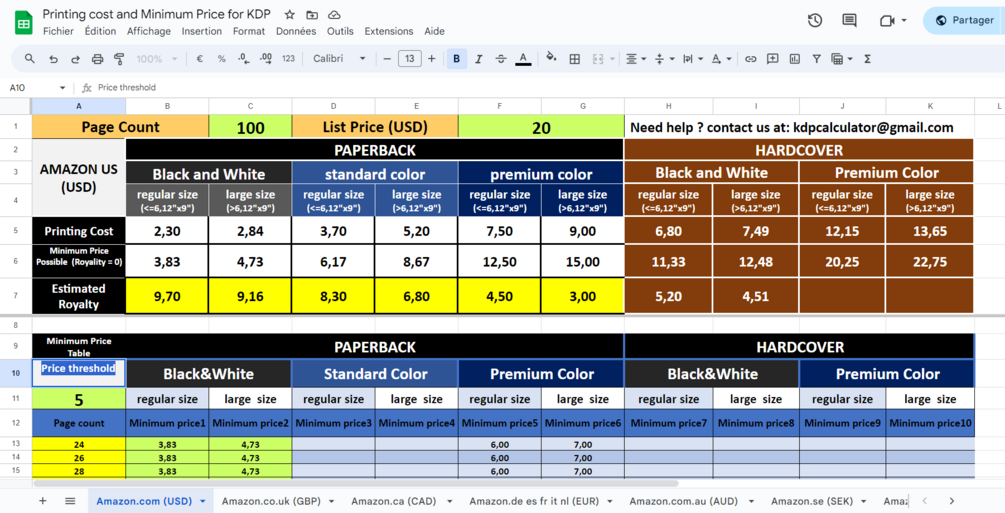The height and width of the screenshot is (513, 1005).
Task: Open the name box A10 dropdown
Action: [x=62, y=88]
